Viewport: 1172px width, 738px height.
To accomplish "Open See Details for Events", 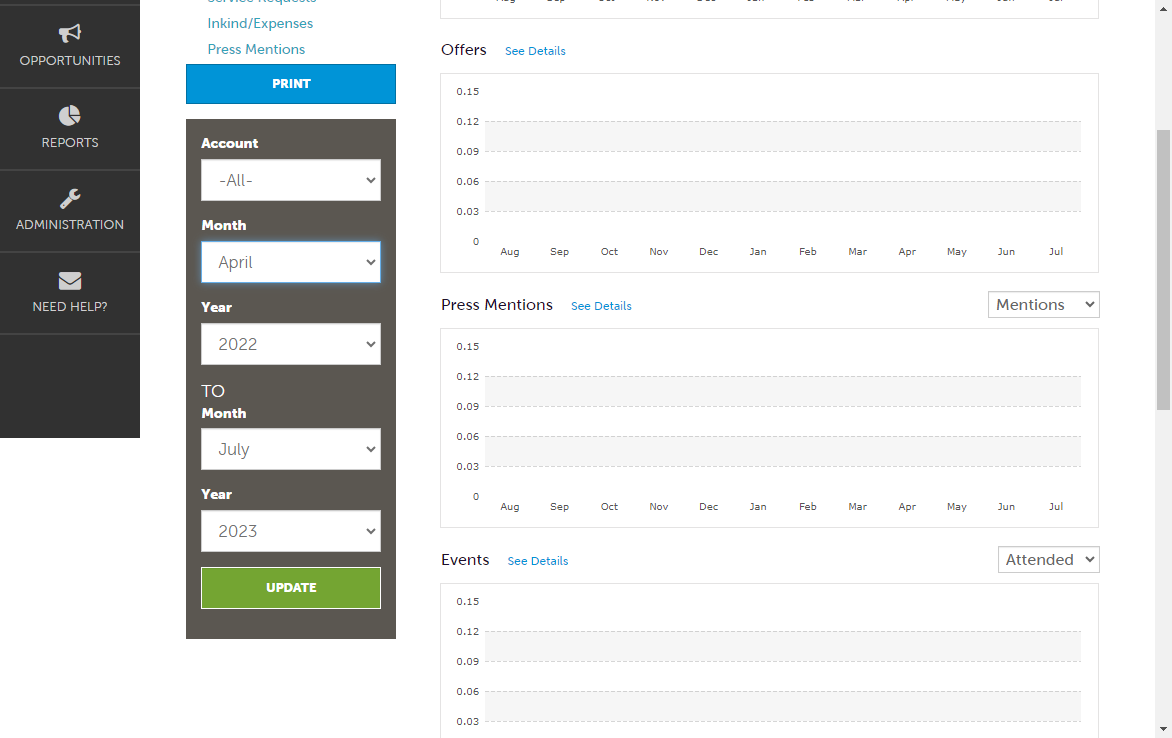I will click(x=537, y=561).
